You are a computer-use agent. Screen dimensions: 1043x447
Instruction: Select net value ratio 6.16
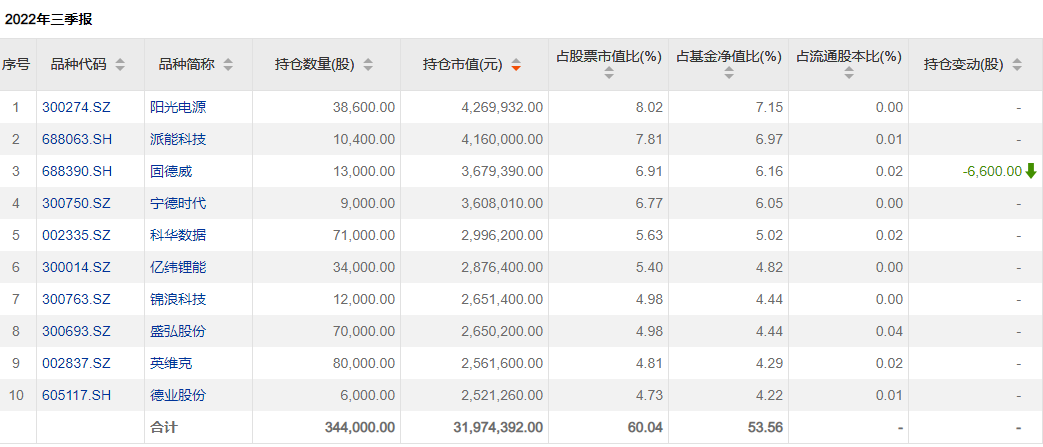click(x=771, y=171)
